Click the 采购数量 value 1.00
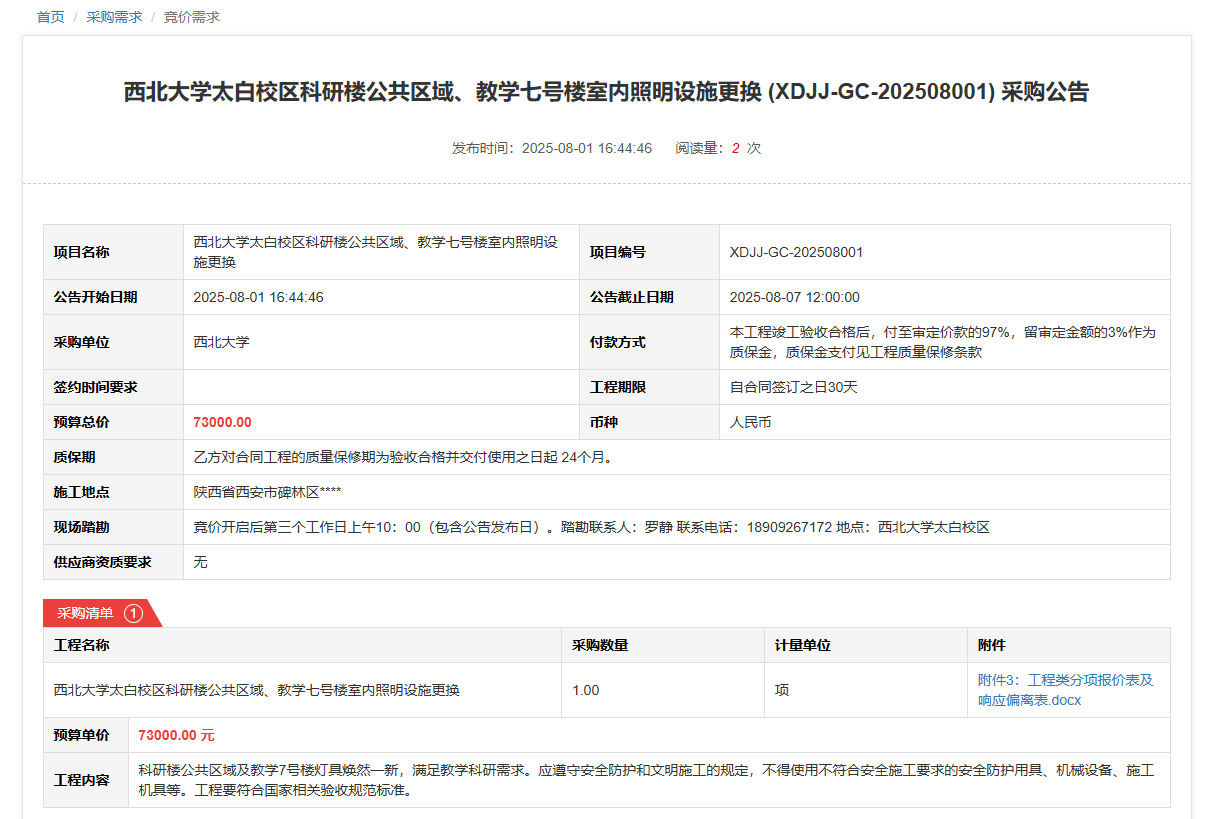This screenshot has height=819, width=1212. coord(585,690)
